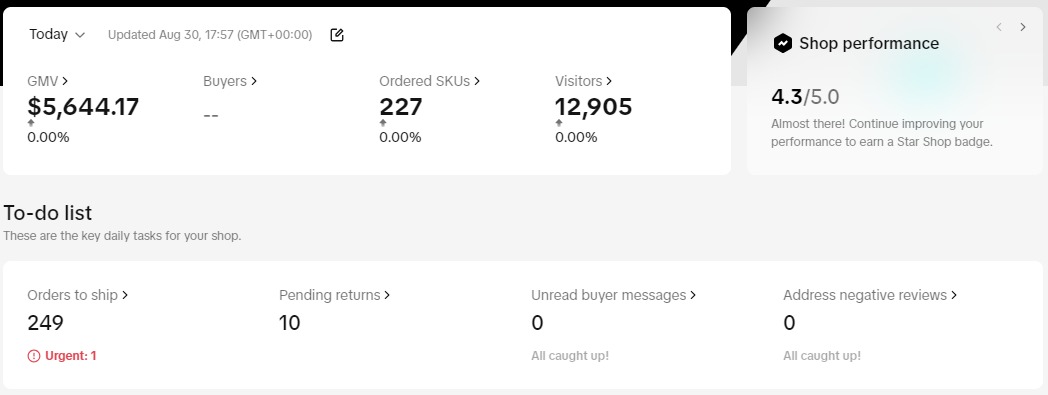
Task: Go to next card with right arrow
Action: tap(1023, 27)
